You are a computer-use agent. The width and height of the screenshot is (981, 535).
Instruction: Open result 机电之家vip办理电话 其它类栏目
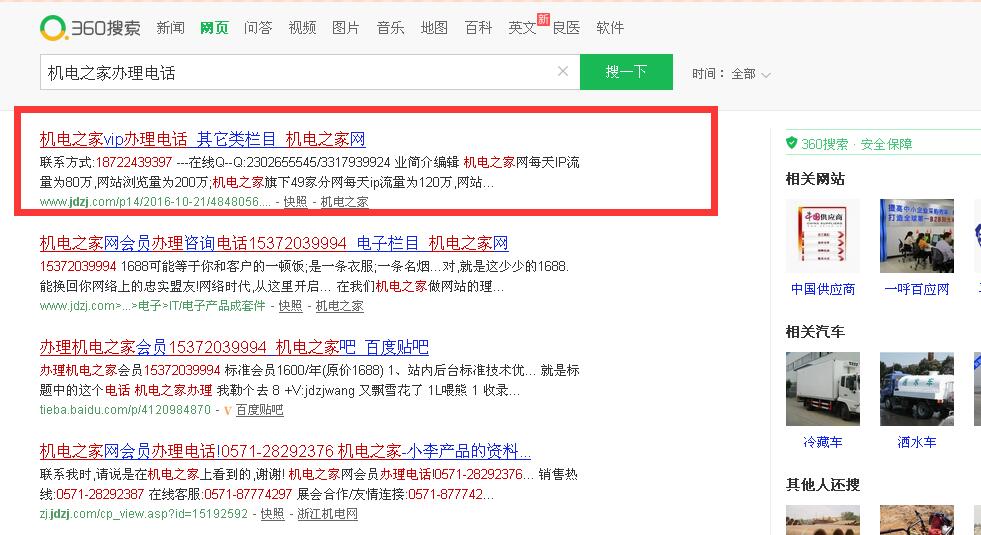(x=202, y=139)
